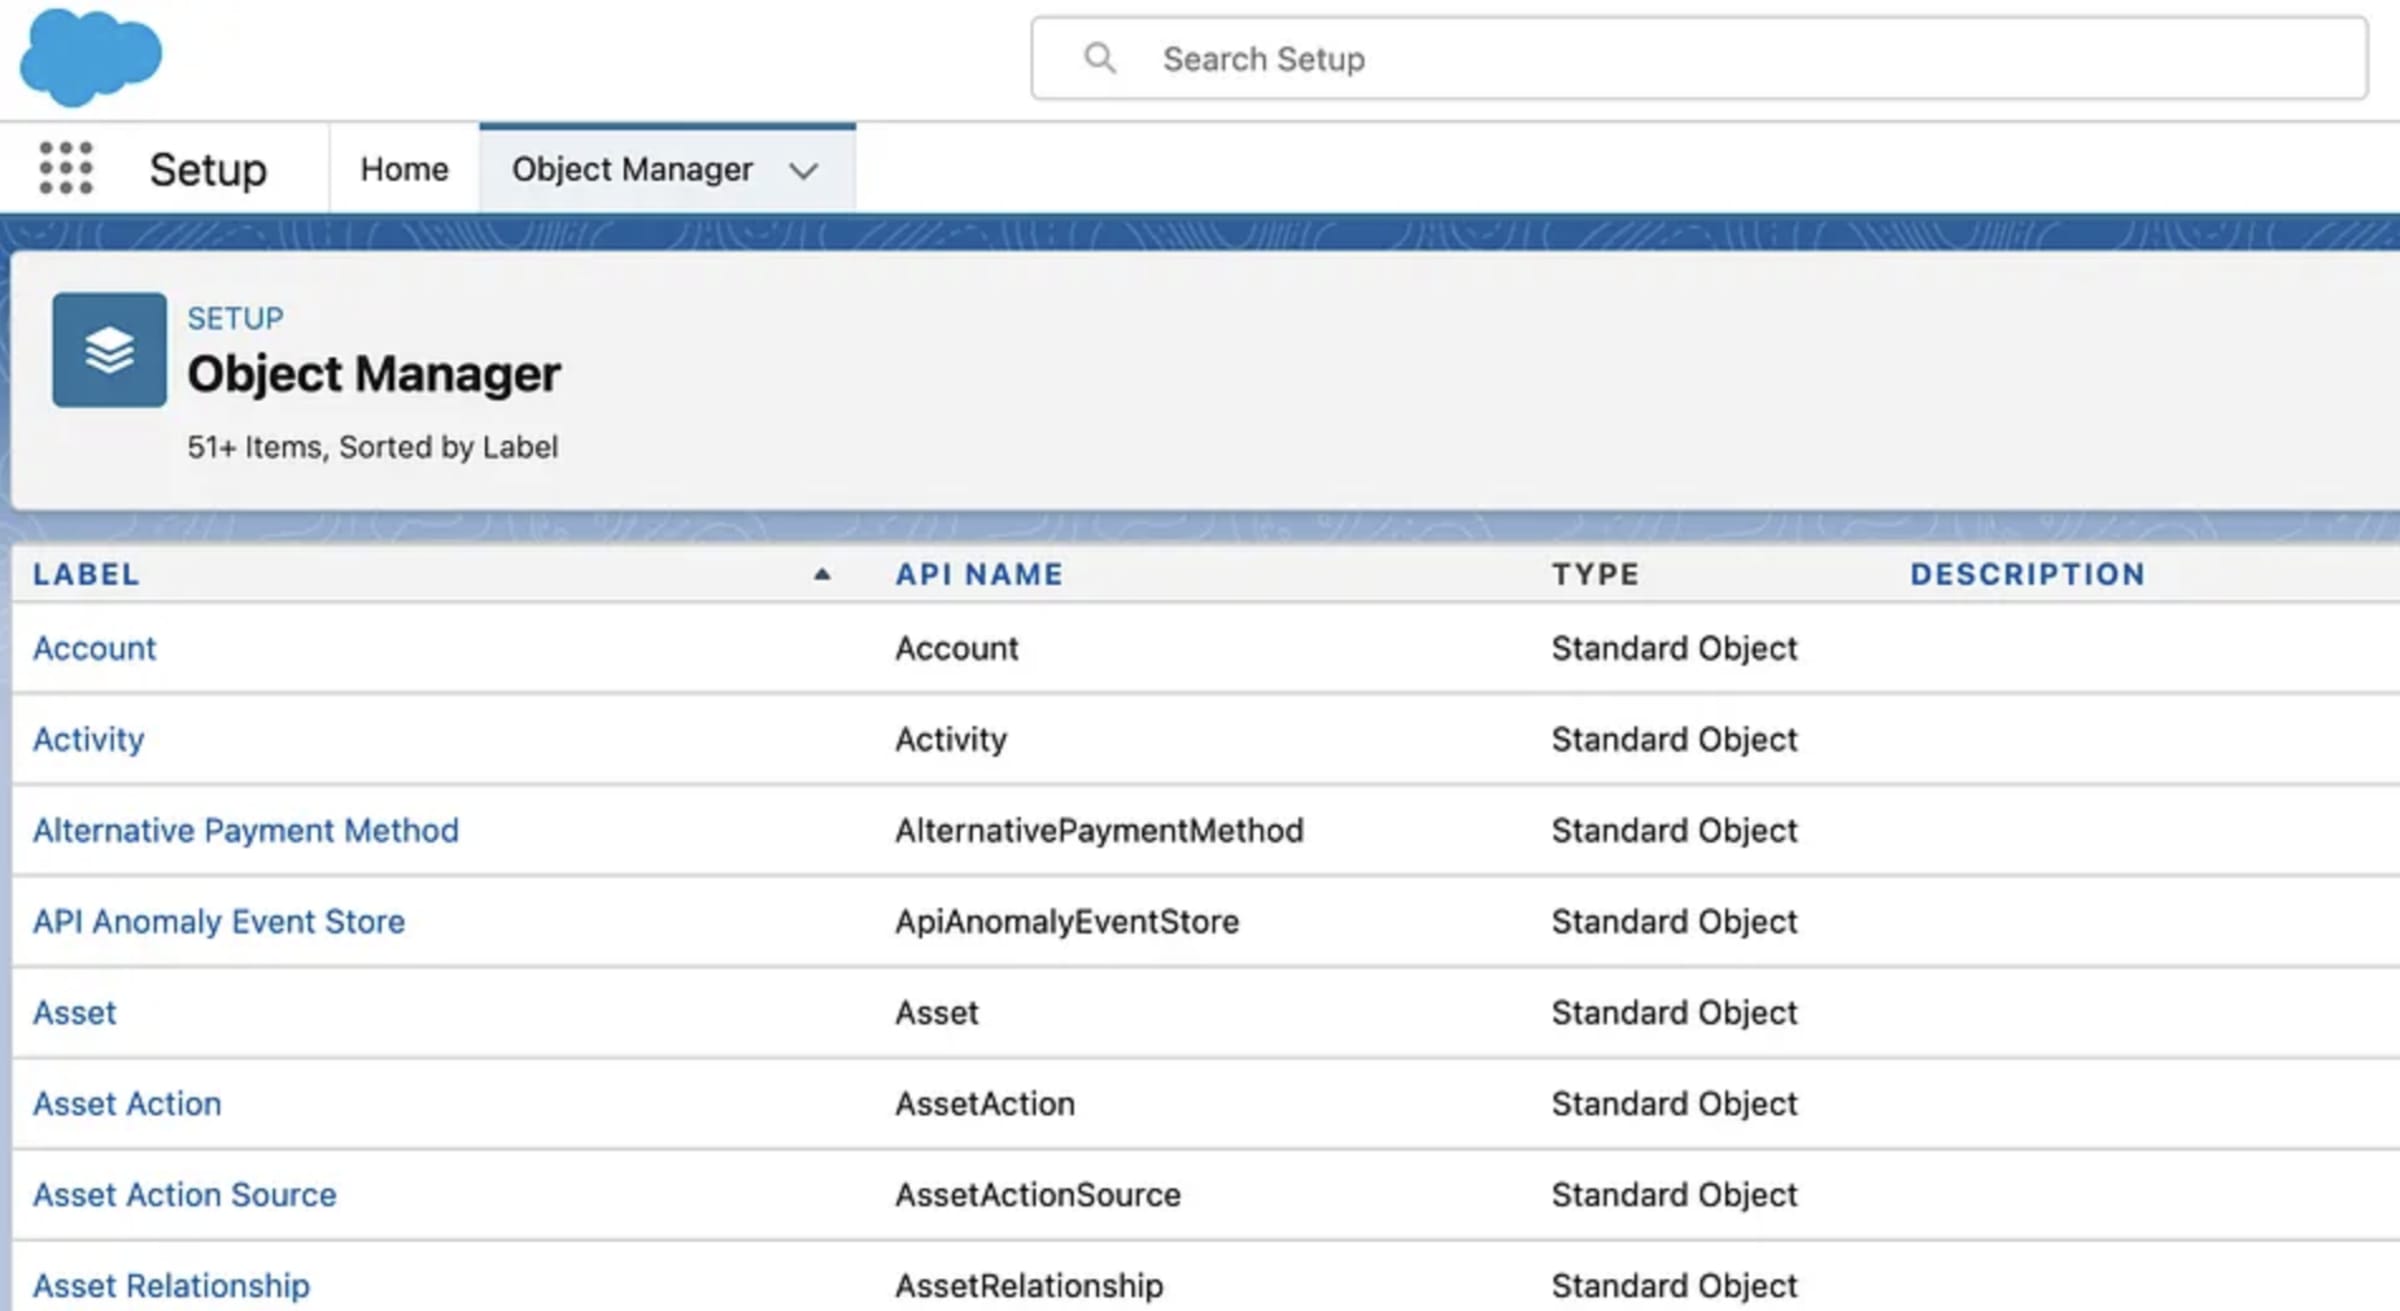Select the Object Manager tab
Image resolution: width=2400 pixels, height=1311 pixels.
pos(631,169)
